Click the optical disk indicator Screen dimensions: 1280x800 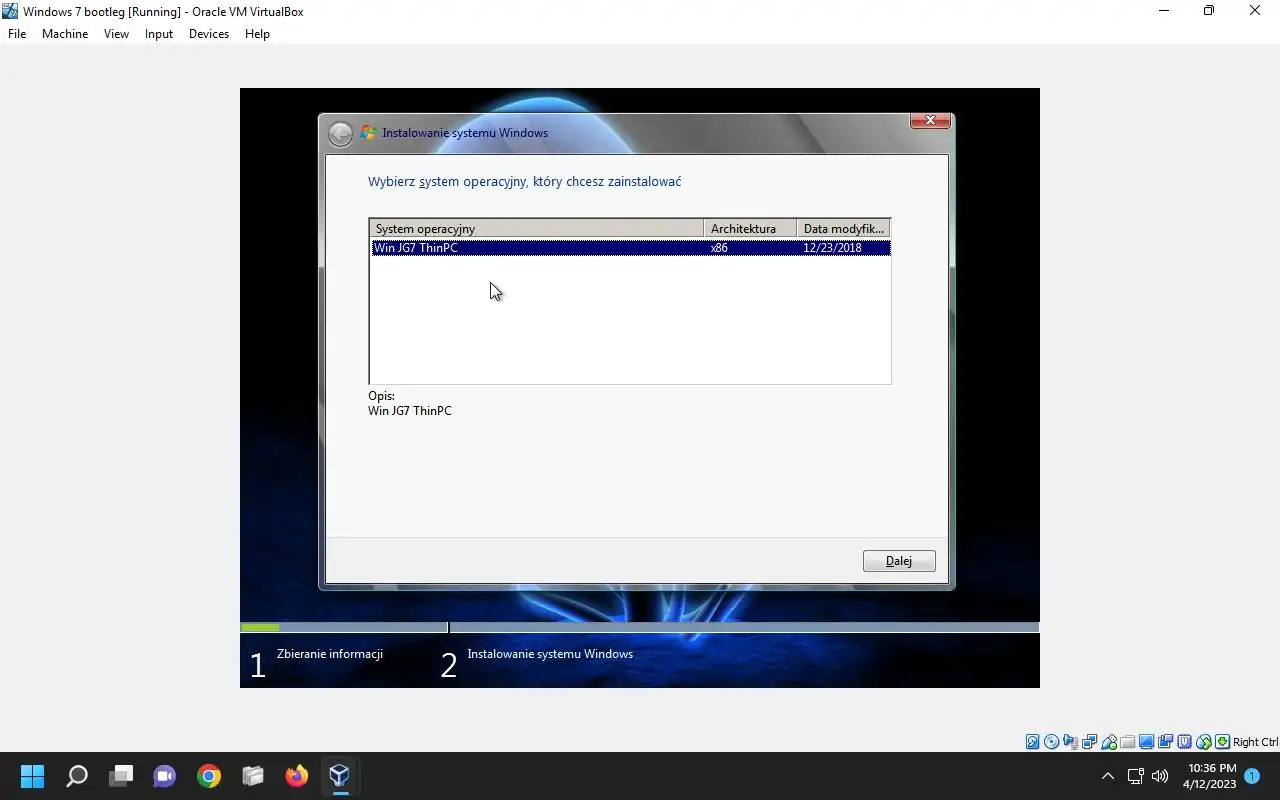pyautogui.click(x=1052, y=742)
